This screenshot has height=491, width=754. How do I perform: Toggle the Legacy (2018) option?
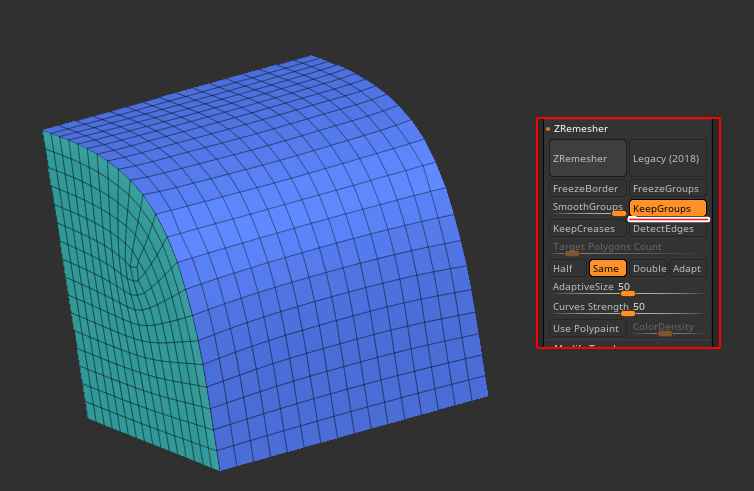coord(666,158)
